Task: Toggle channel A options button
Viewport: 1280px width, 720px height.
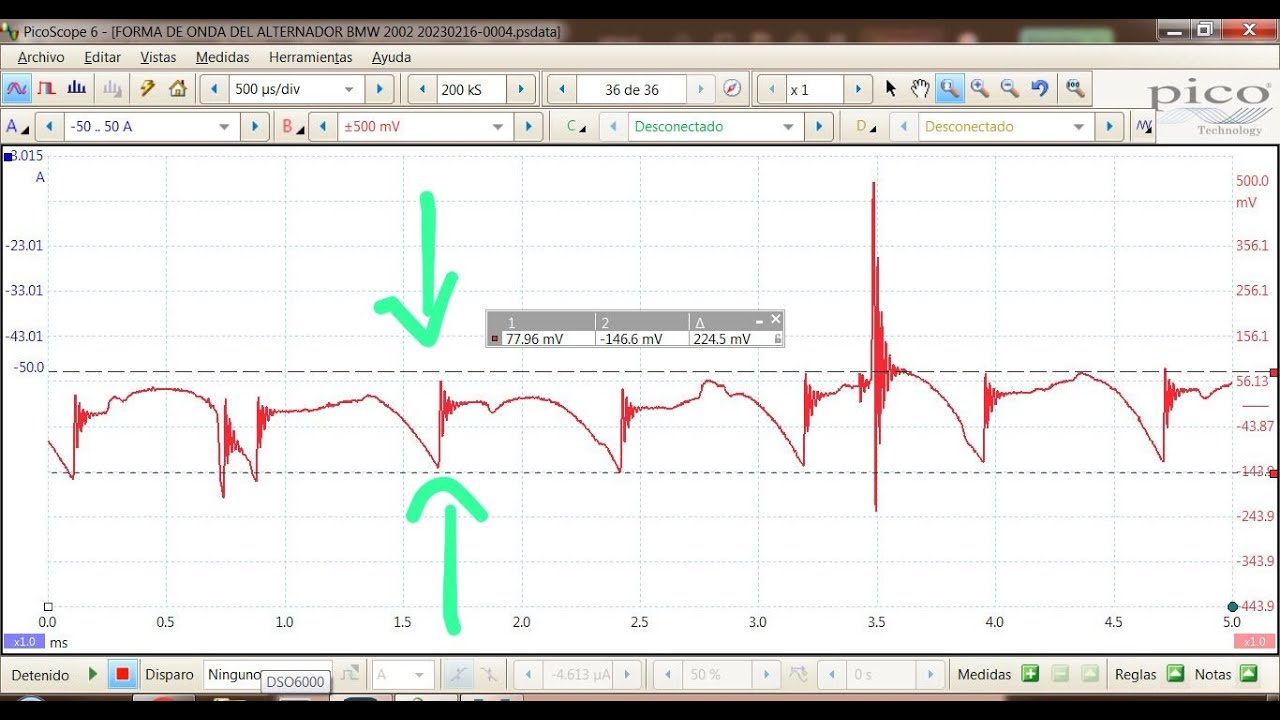Action: click(x=17, y=127)
